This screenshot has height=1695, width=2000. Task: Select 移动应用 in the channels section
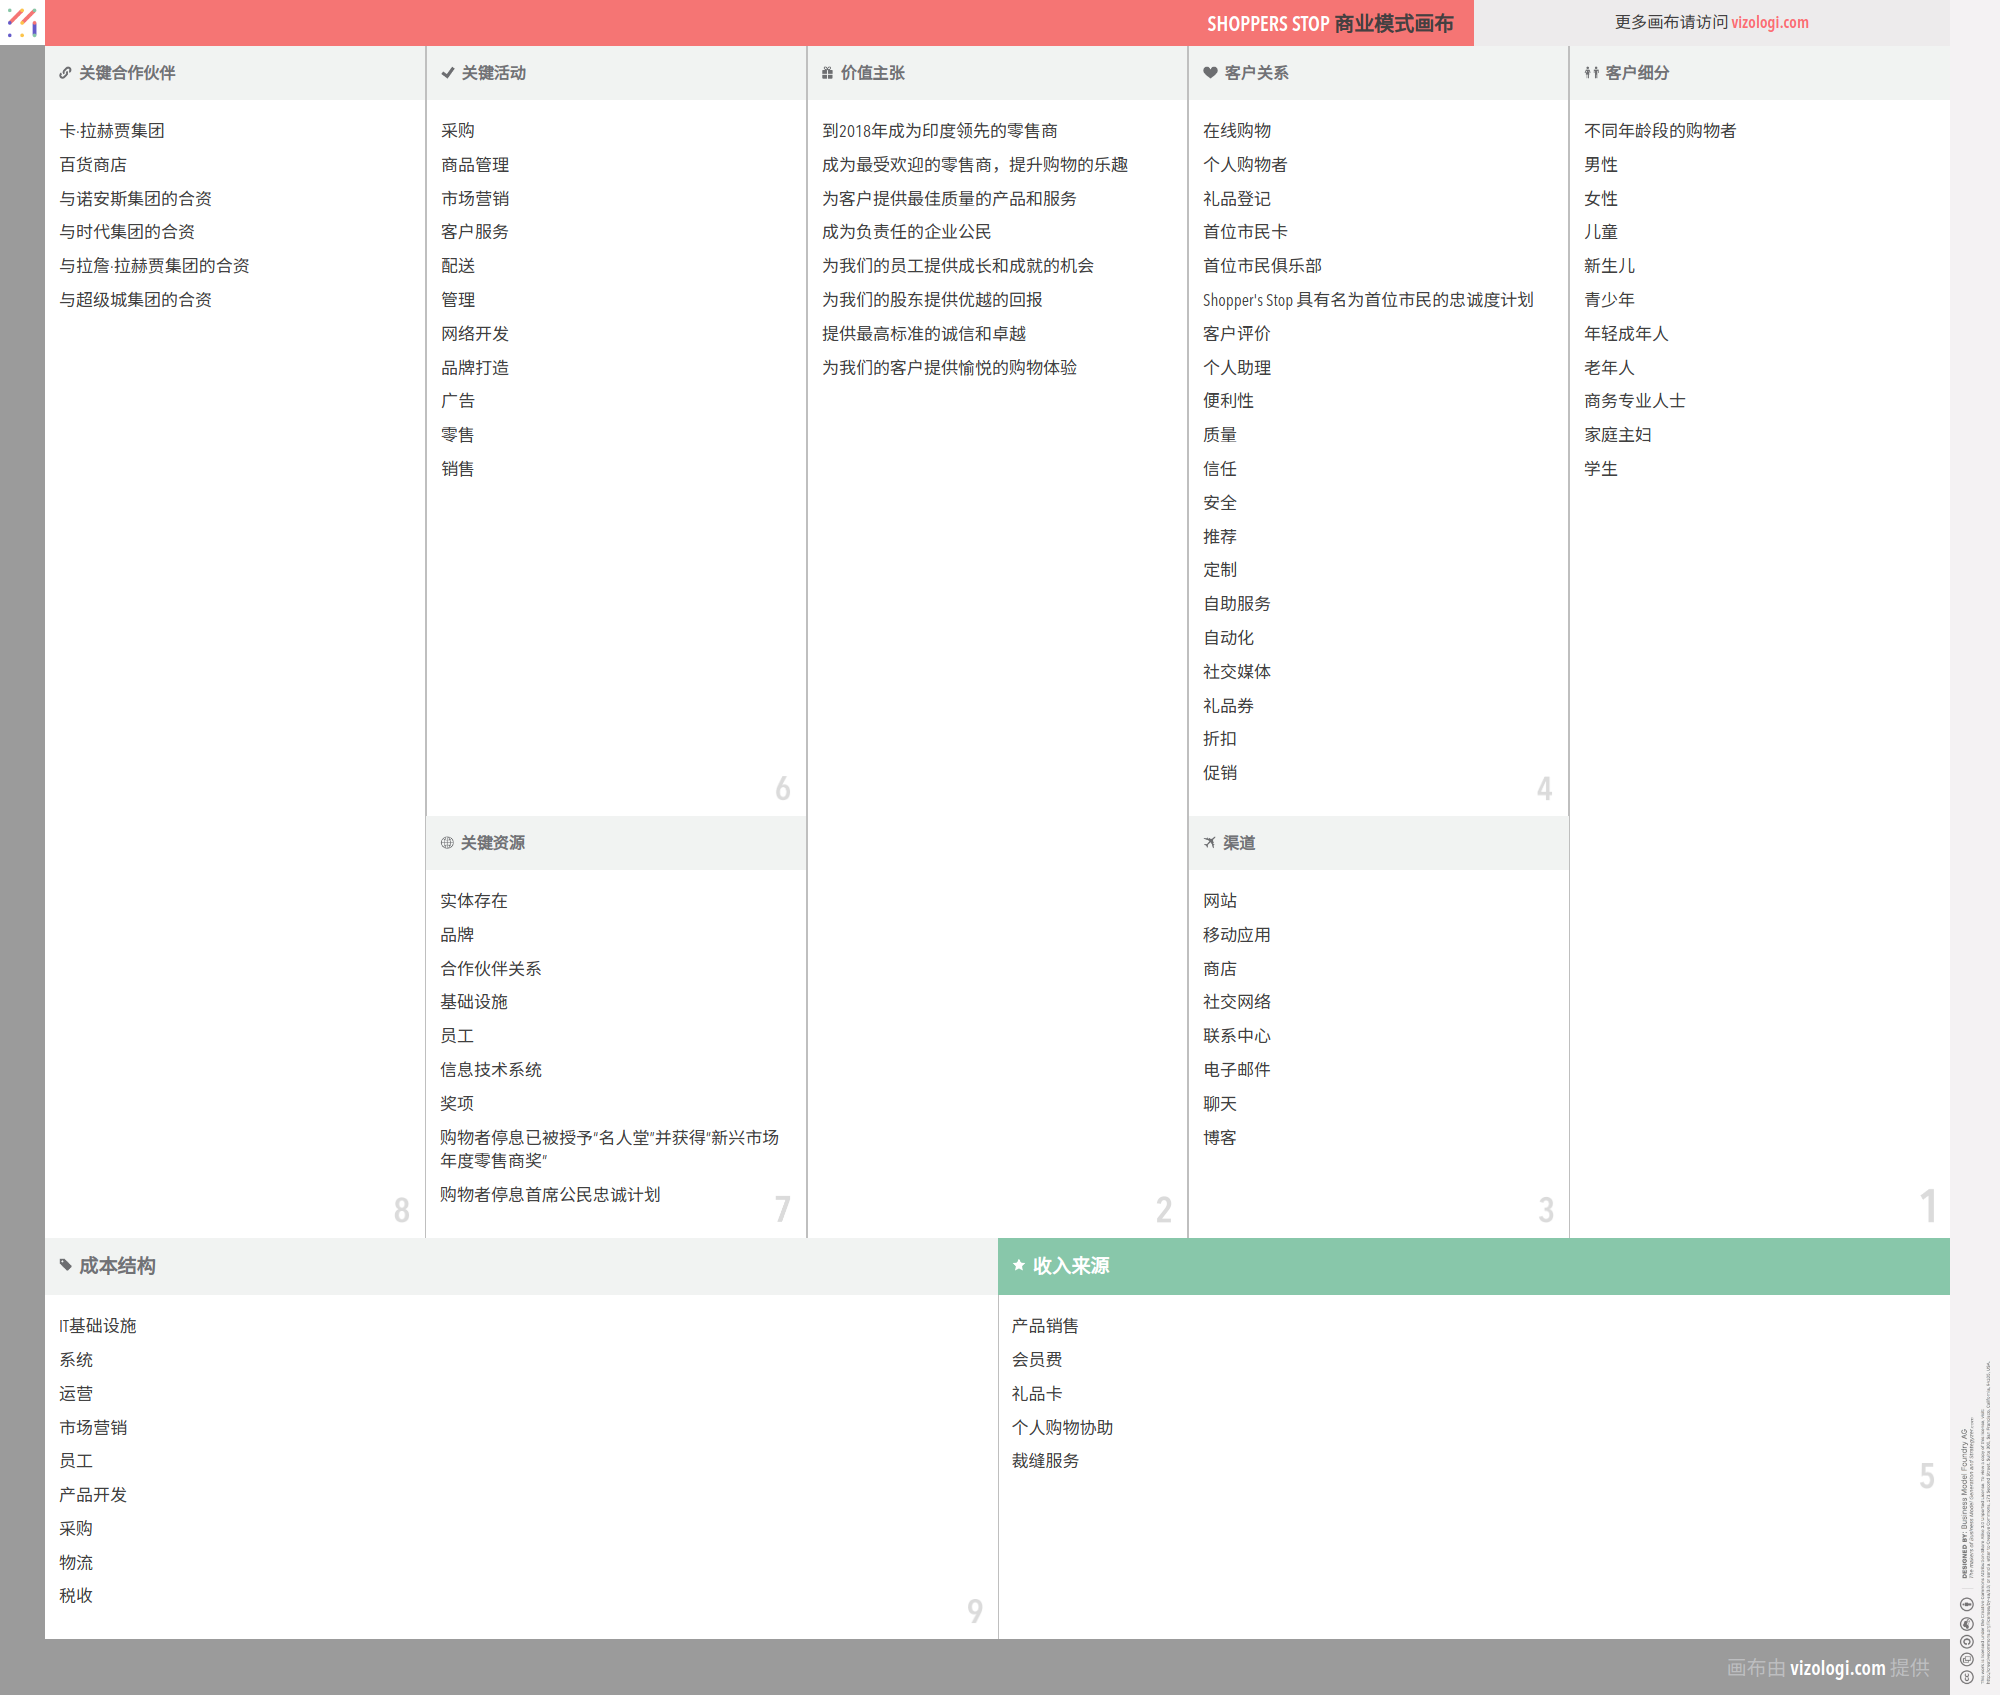tap(1236, 935)
